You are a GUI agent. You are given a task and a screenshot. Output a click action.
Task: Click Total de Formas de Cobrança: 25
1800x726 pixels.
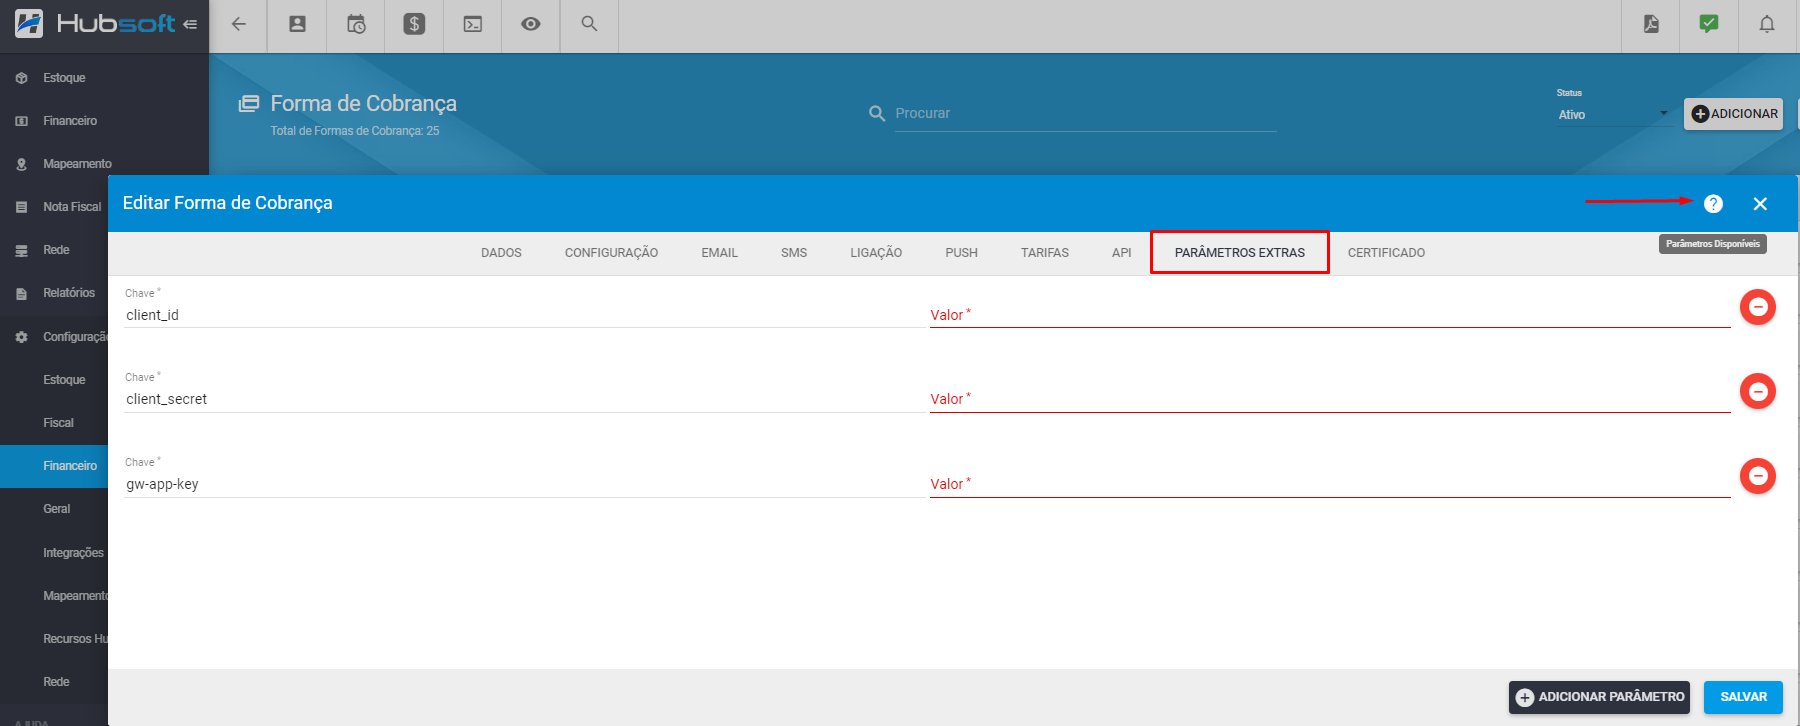click(355, 131)
